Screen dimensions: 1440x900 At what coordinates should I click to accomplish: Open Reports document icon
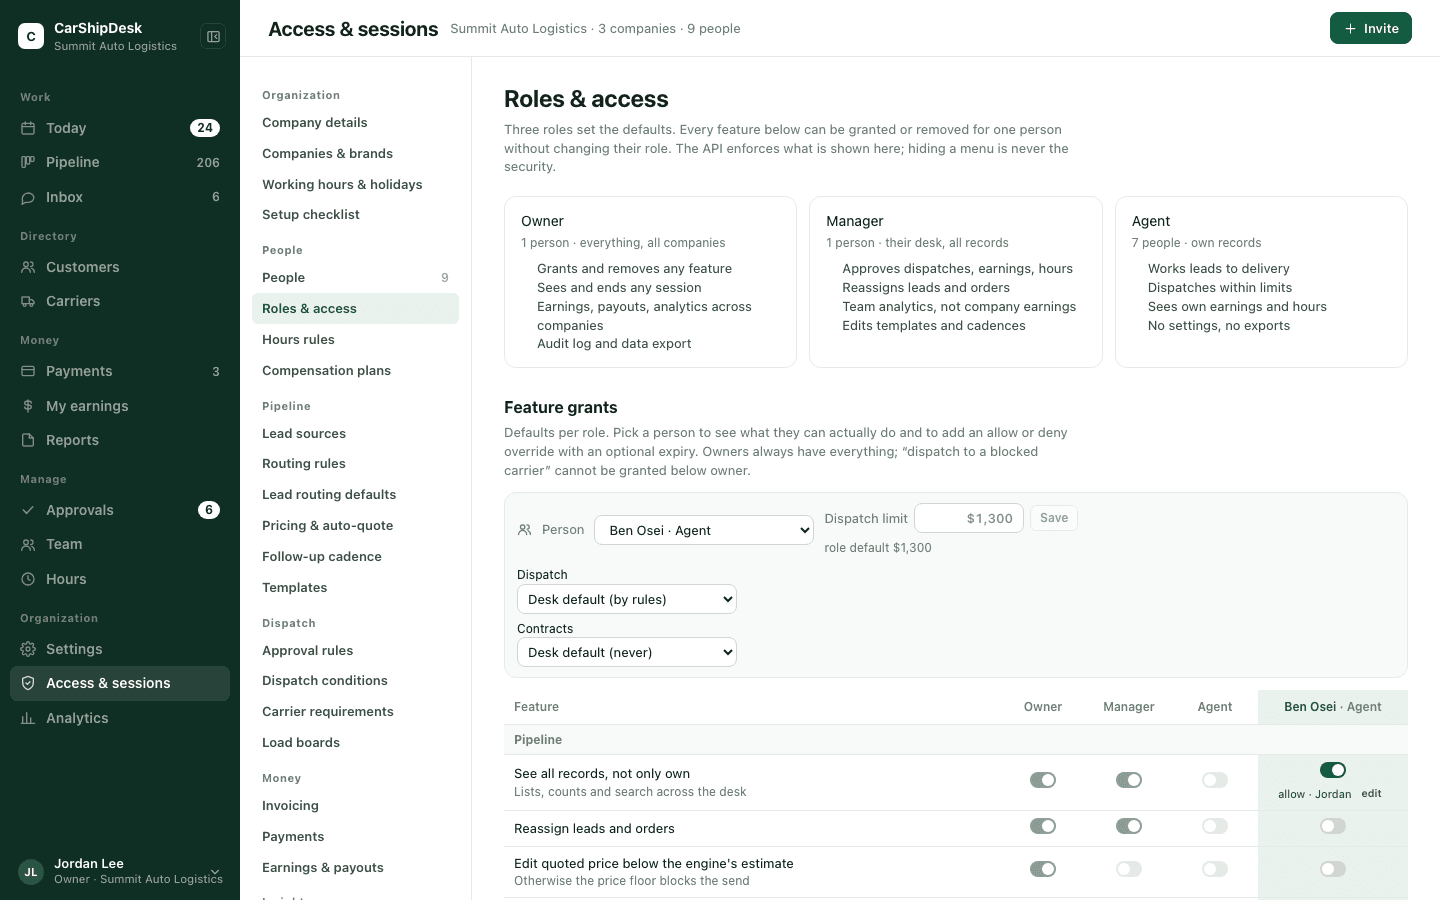click(28, 440)
